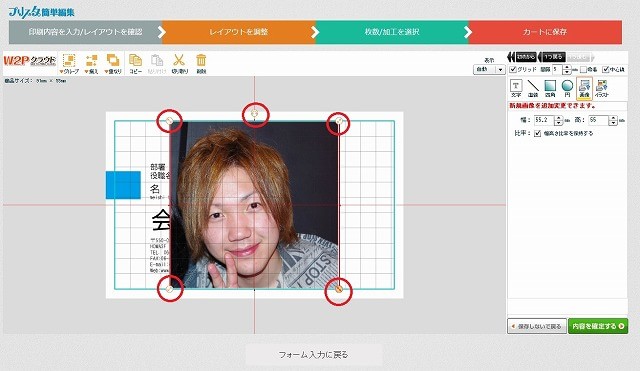Click the 1つ戻る undo button
Screen dimensions: 640x371
click(552, 57)
